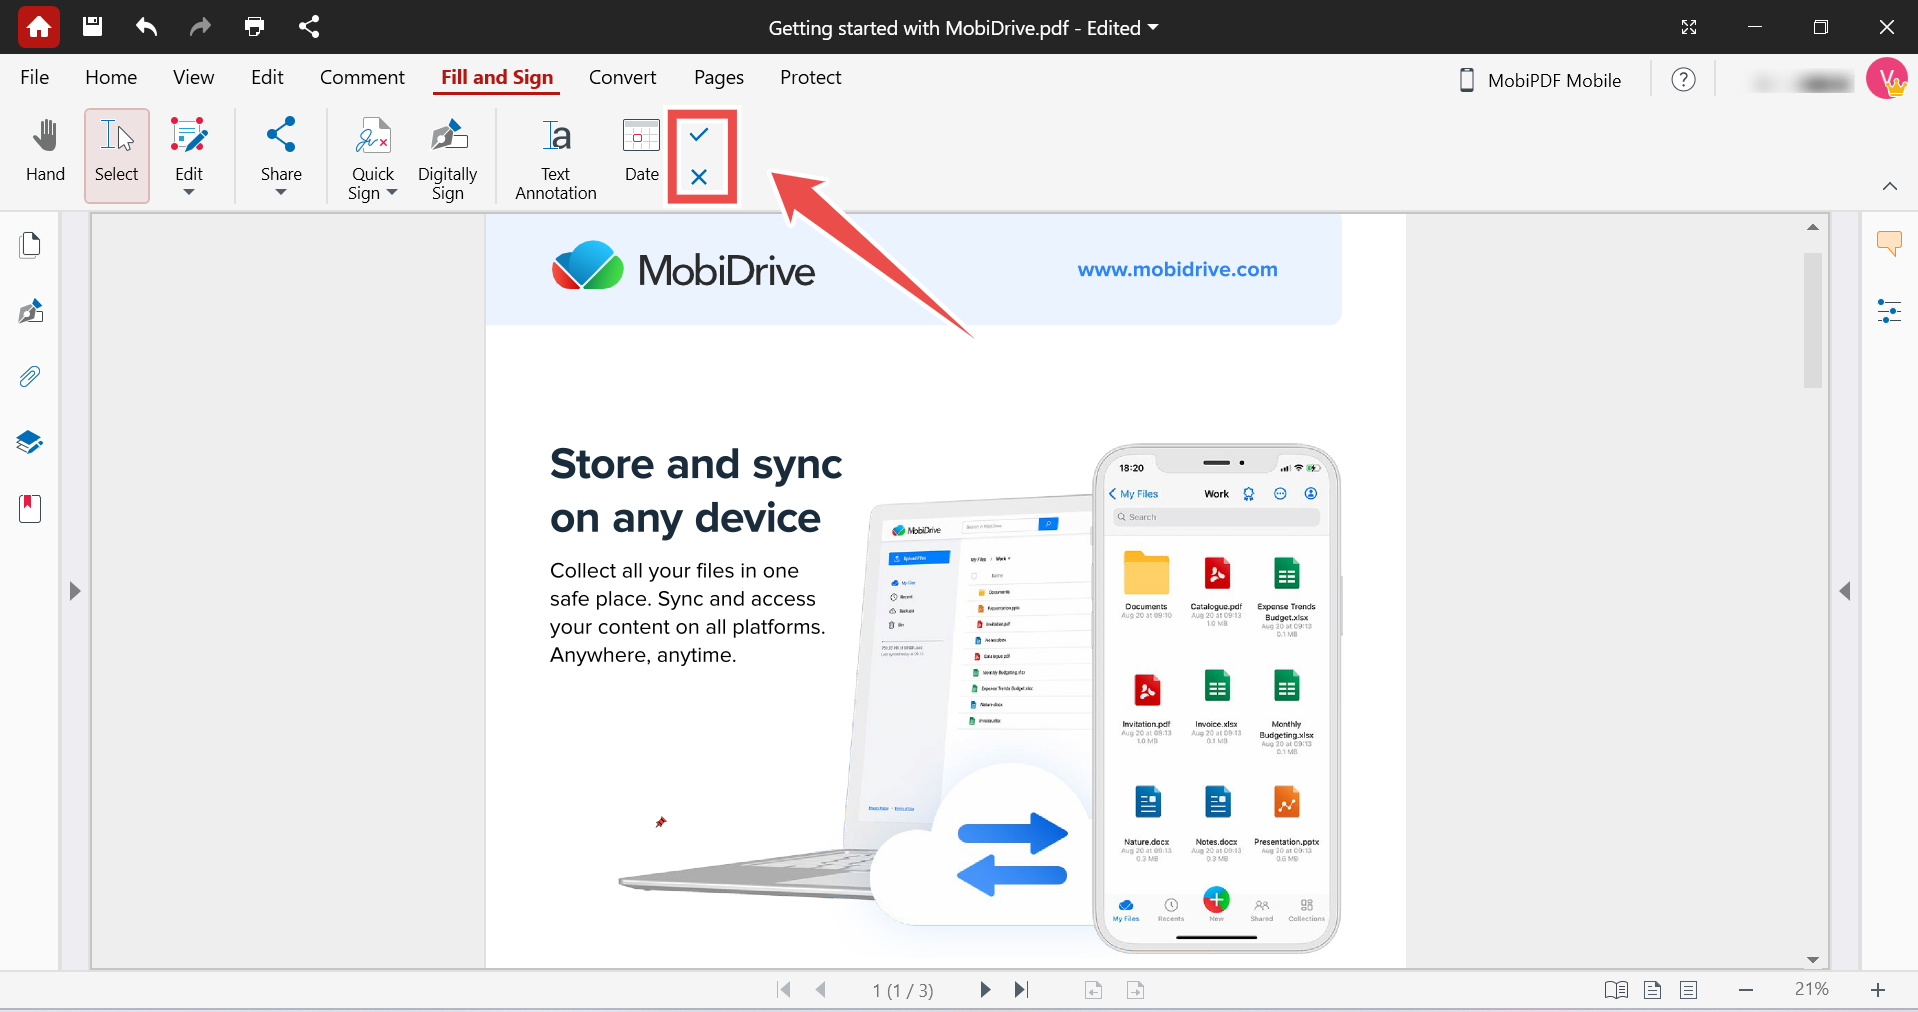Expand the Quick Sign dropdown arrow
Viewport: 1918px width, 1012px height.
392,193
